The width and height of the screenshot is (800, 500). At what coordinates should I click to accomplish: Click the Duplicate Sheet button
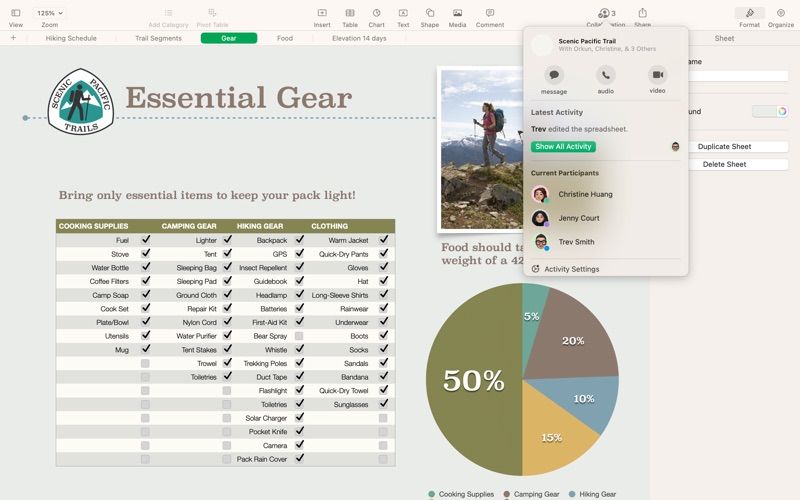click(x=724, y=146)
